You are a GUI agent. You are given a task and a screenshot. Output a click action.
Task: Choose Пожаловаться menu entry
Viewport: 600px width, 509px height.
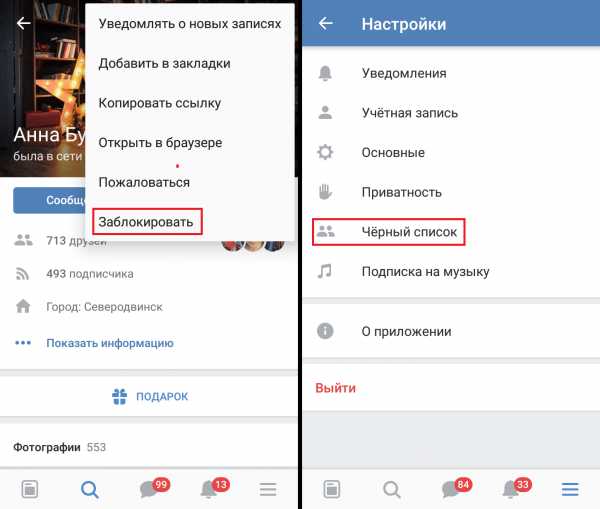tap(144, 182)
